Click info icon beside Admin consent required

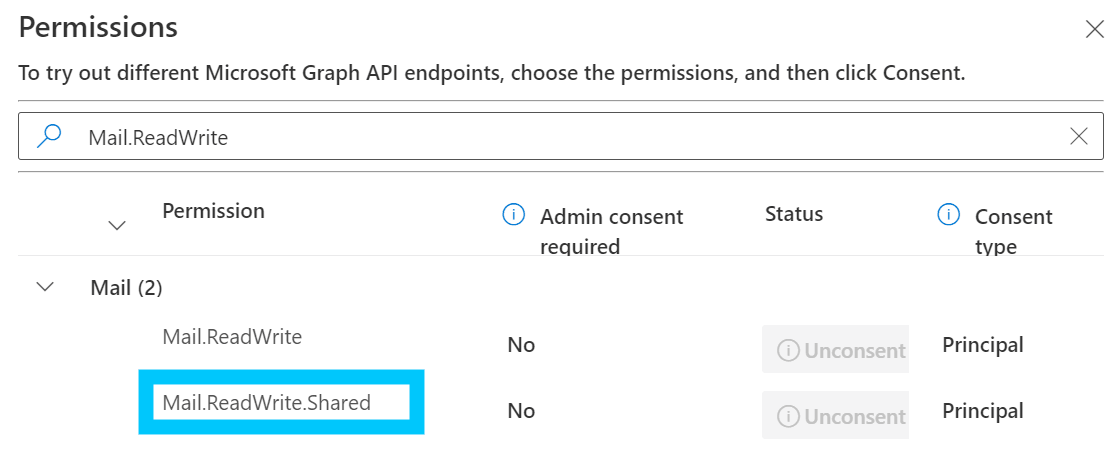pyautogui.click(x=514, y=214)
